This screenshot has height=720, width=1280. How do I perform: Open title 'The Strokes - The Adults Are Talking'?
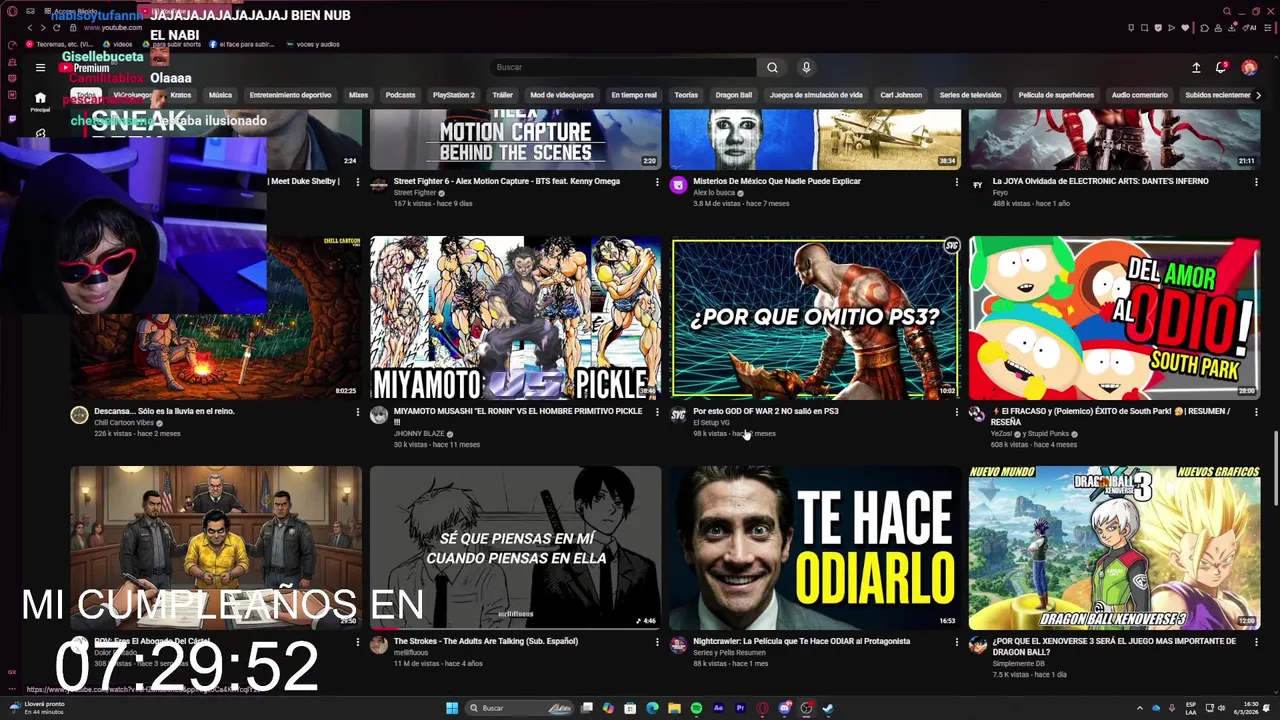tap(486, 641)
